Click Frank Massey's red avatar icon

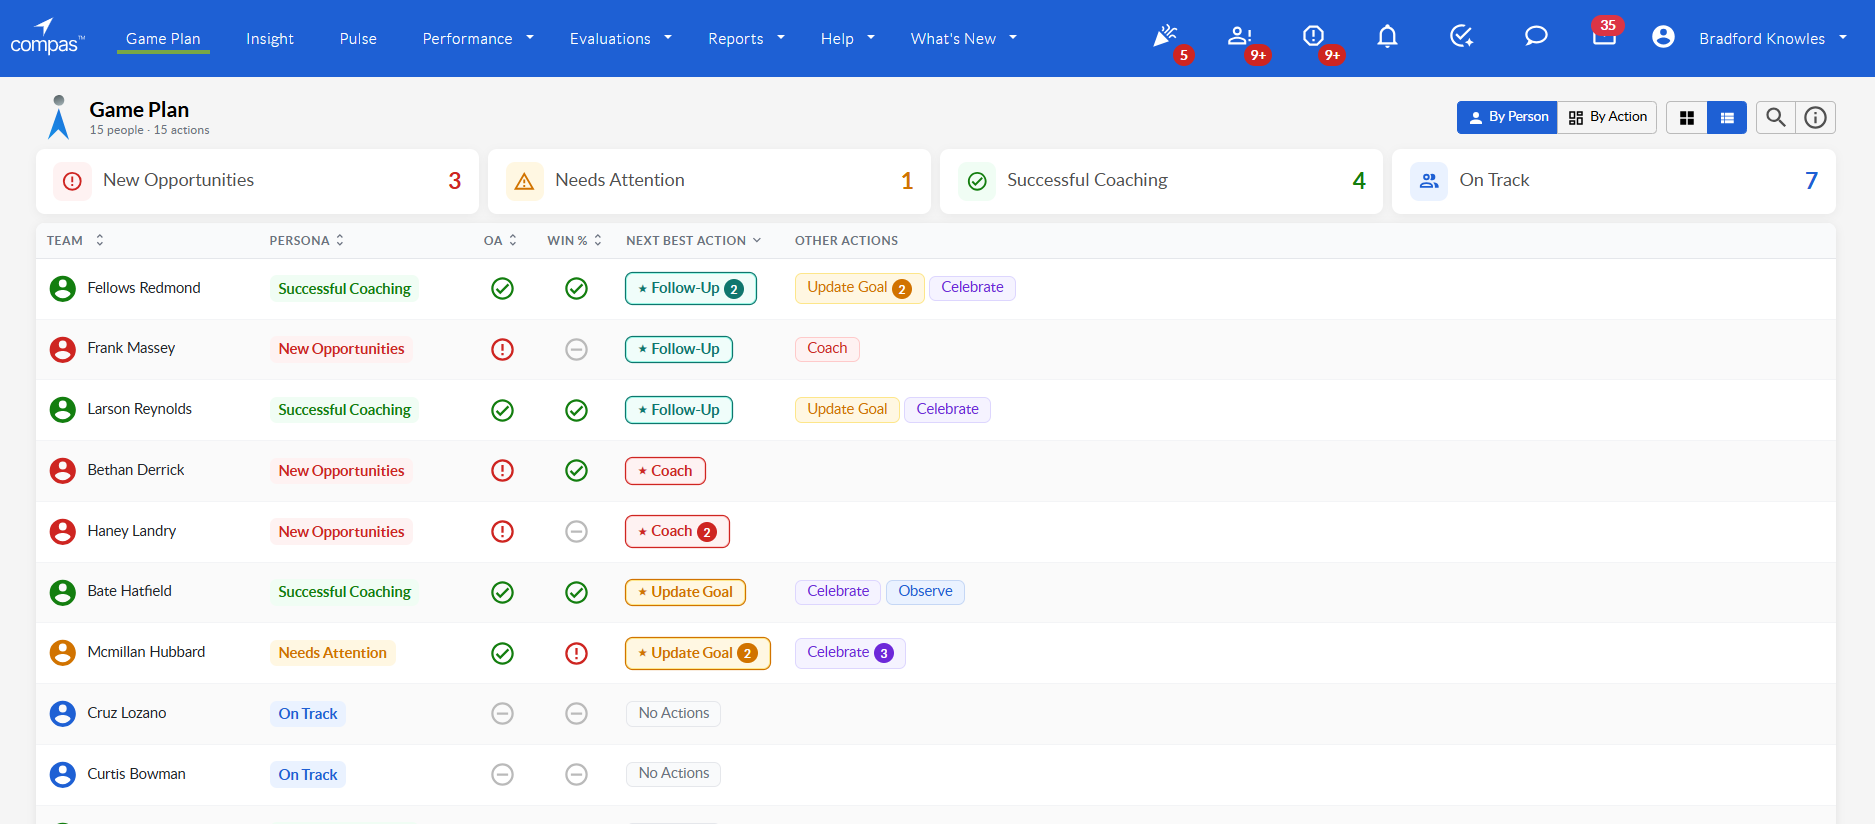pyautogui.click(x=63, y=349)
